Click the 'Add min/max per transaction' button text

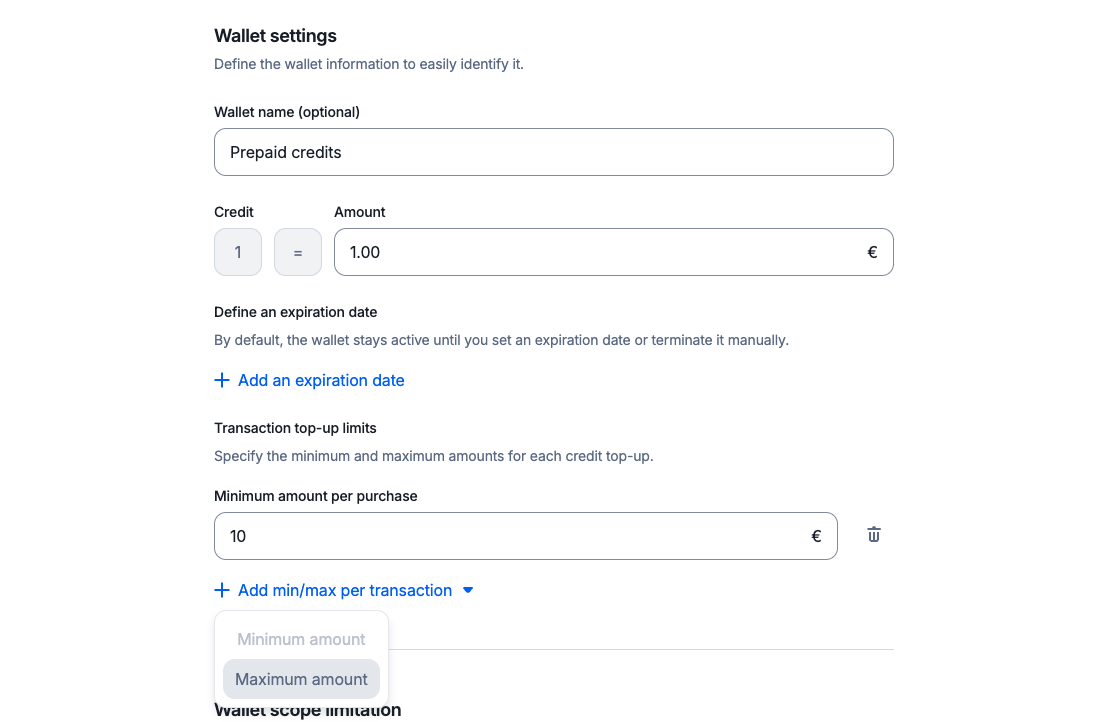[345, 590]
